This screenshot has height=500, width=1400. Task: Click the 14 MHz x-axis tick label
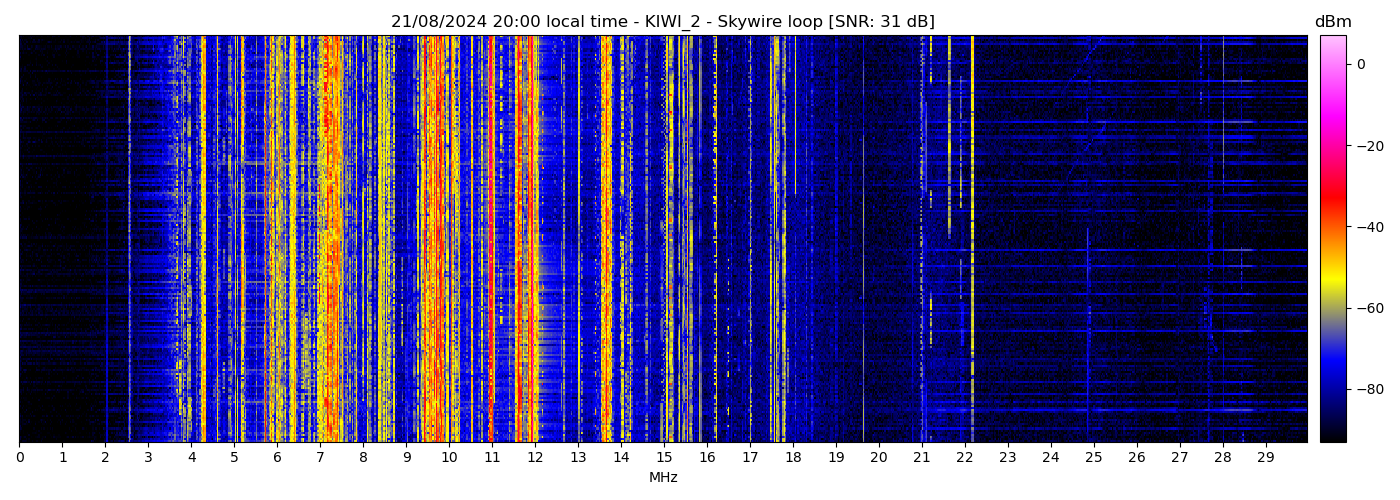[621, 458]
